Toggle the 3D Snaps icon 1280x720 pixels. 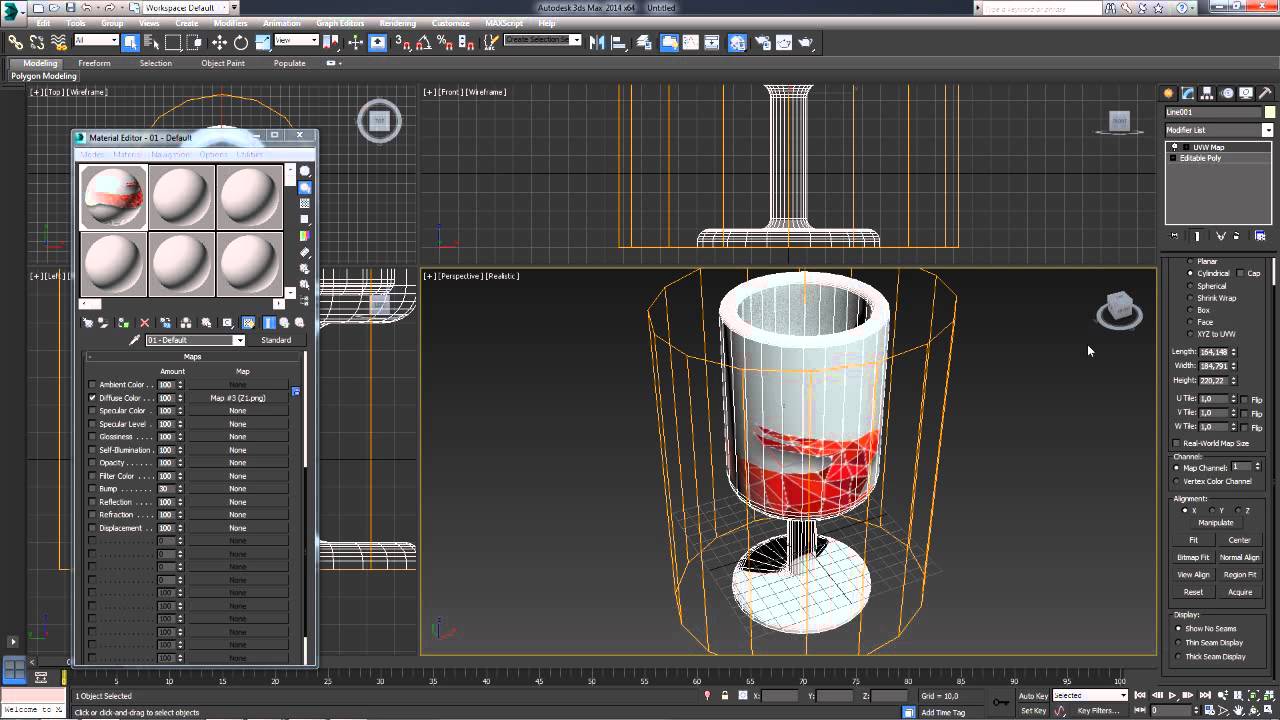(x=402, y=42)
